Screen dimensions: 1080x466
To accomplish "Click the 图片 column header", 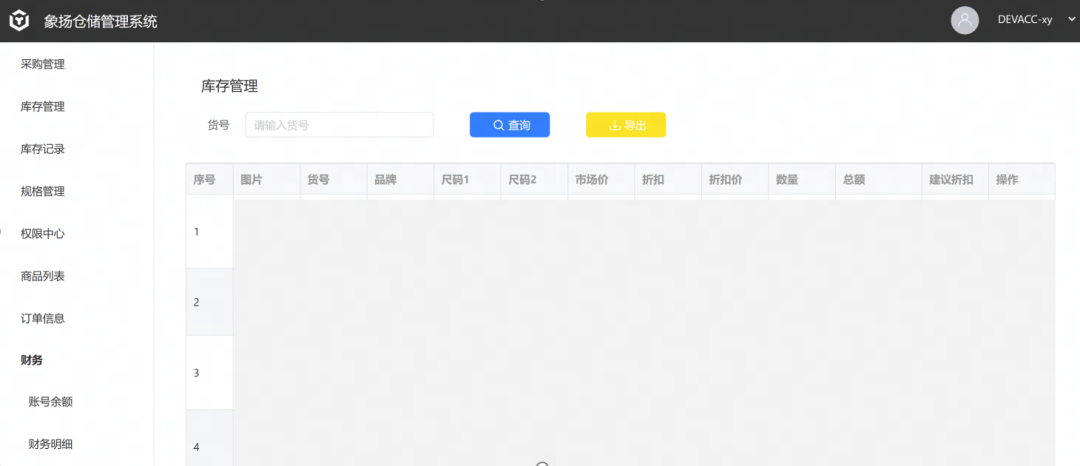I will coord(267,180).
